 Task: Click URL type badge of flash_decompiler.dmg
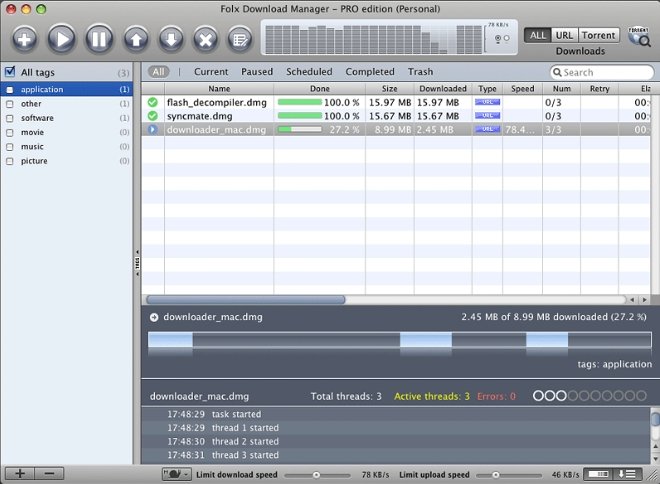click(x=487, y=102)
